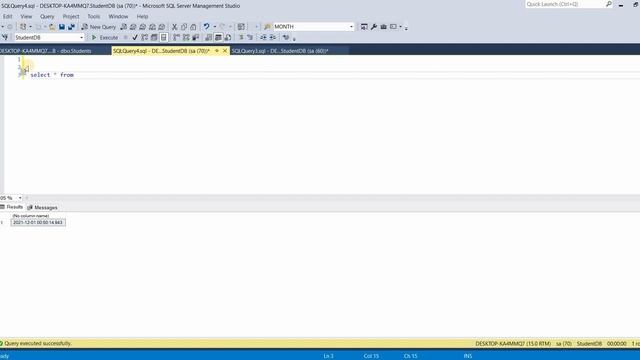Create a DAX query
Screen dimensions: 640x360
pyautogui.click(x=162, y=27)
